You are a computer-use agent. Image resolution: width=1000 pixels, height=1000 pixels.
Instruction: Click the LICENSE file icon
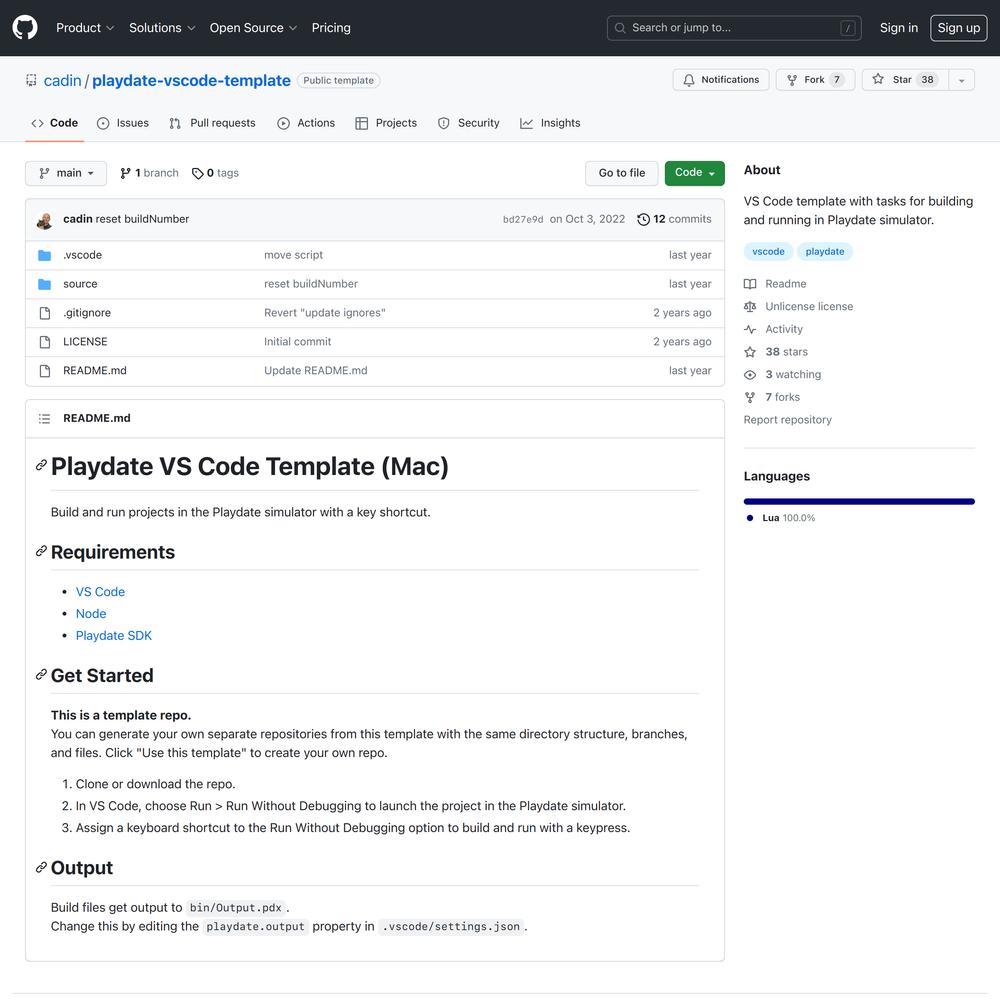coord(45,342)
